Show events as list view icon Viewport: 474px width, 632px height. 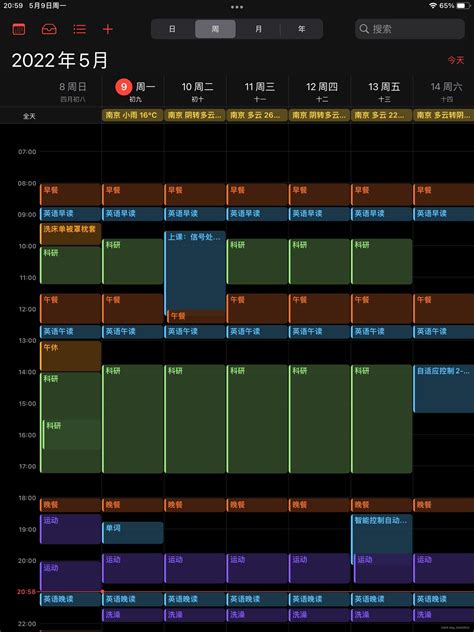tap(79, 29)
